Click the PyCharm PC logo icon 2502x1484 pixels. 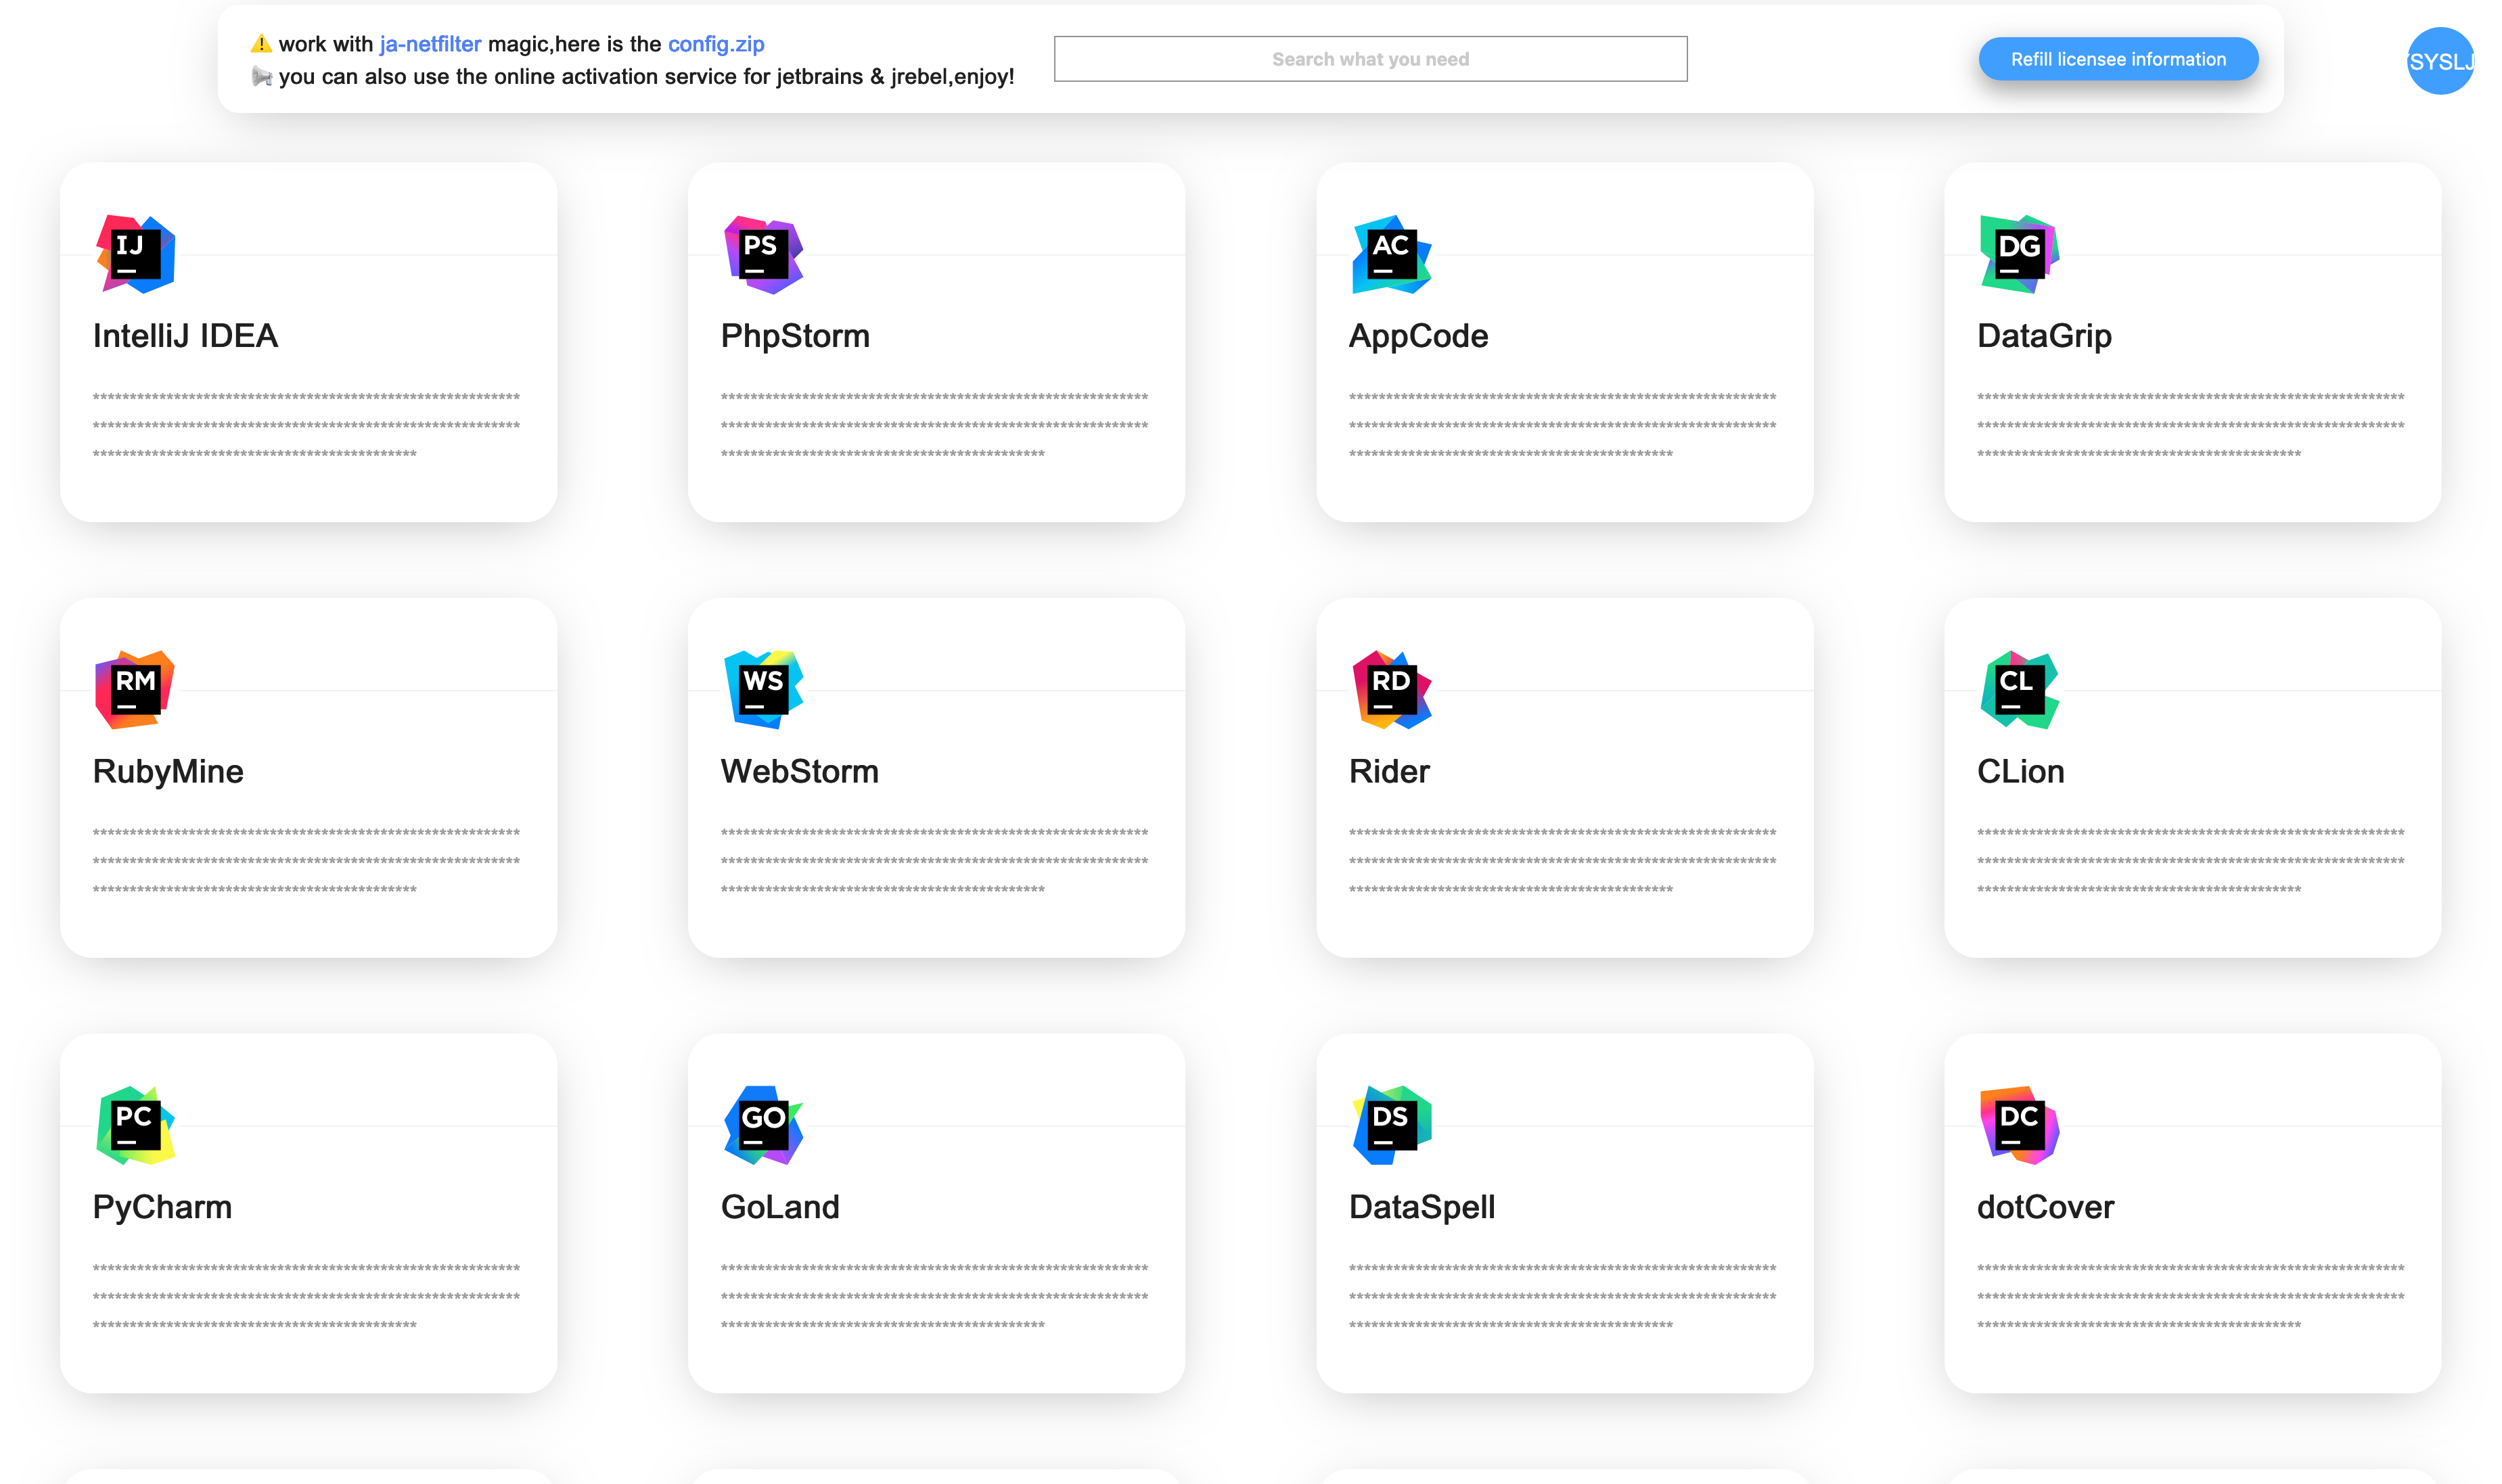135,1125
